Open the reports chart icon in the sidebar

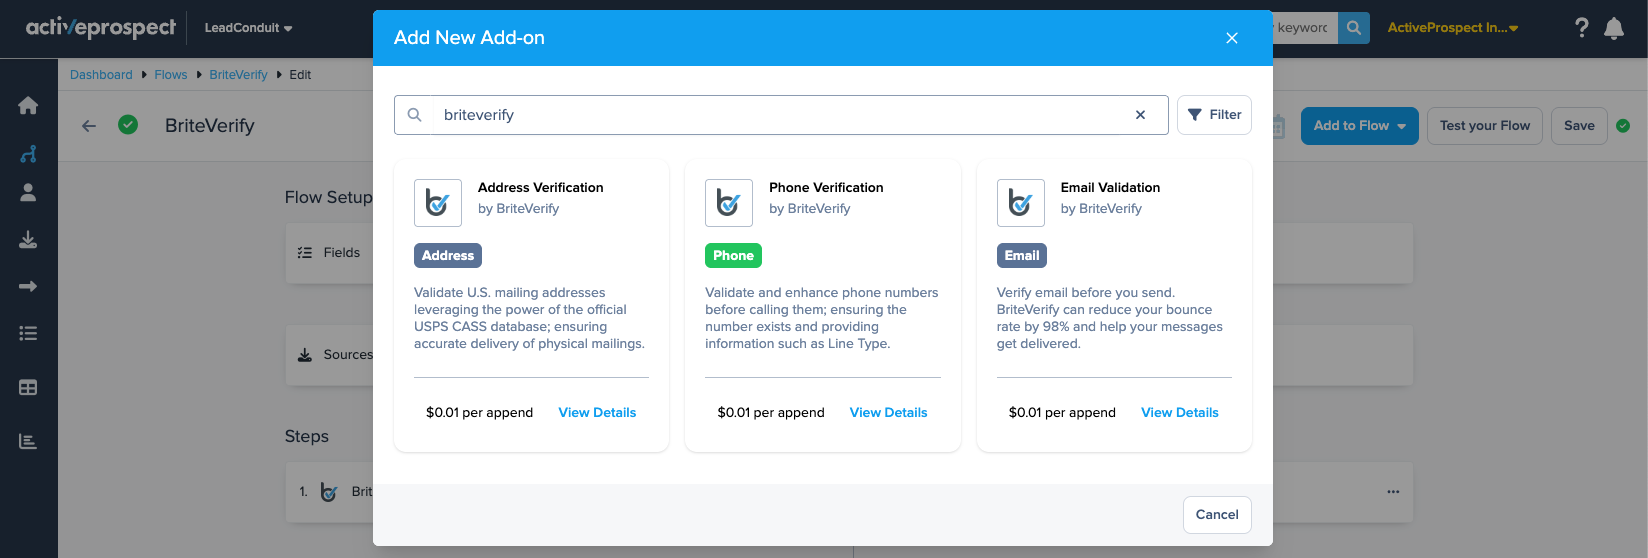28,441
